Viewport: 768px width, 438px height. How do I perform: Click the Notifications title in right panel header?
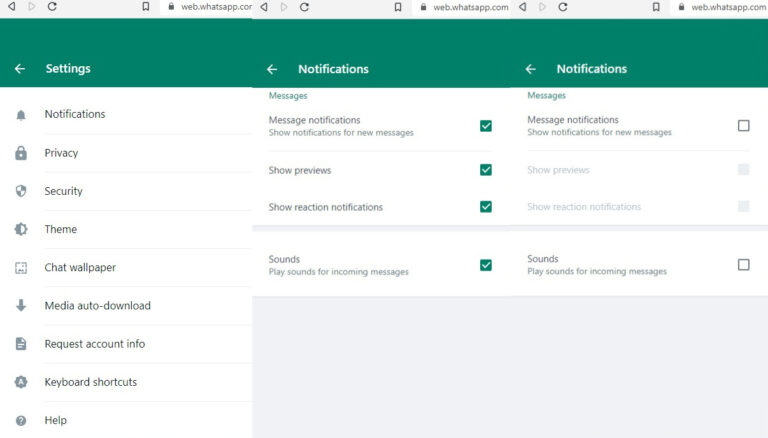[x=592, y=69]
